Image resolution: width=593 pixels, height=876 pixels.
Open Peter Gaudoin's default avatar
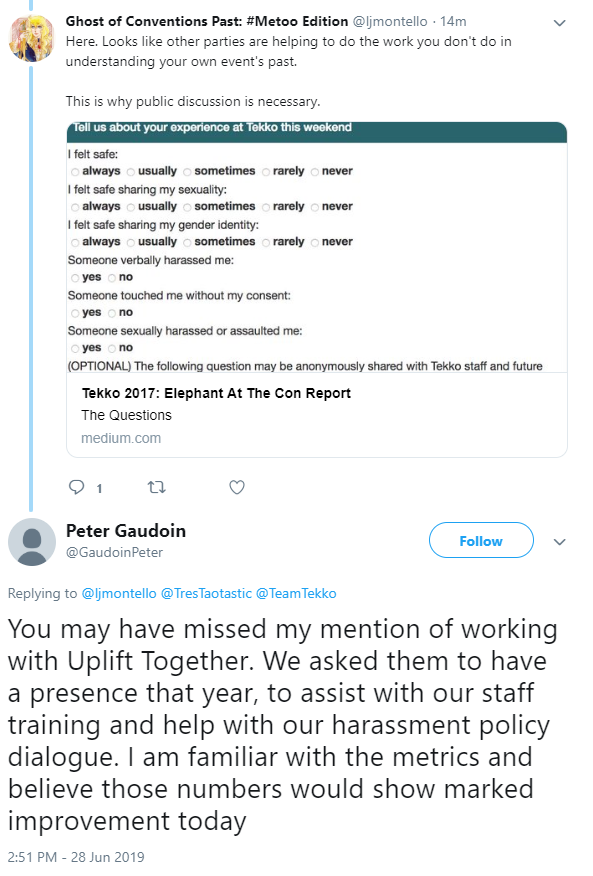click(x=32, y=542)
